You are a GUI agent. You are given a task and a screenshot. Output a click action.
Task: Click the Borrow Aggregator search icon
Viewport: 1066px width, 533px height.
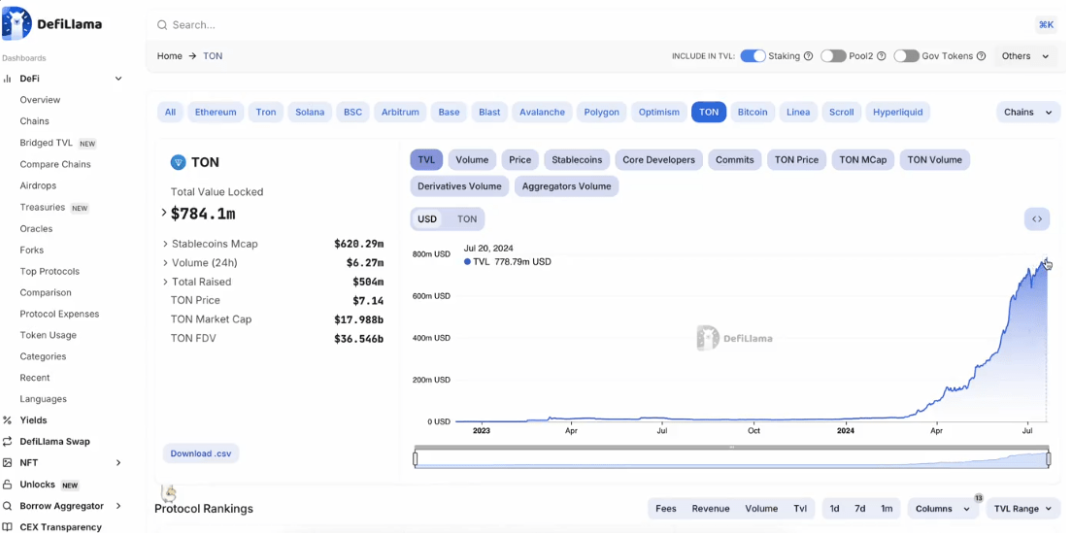[7, 506]
